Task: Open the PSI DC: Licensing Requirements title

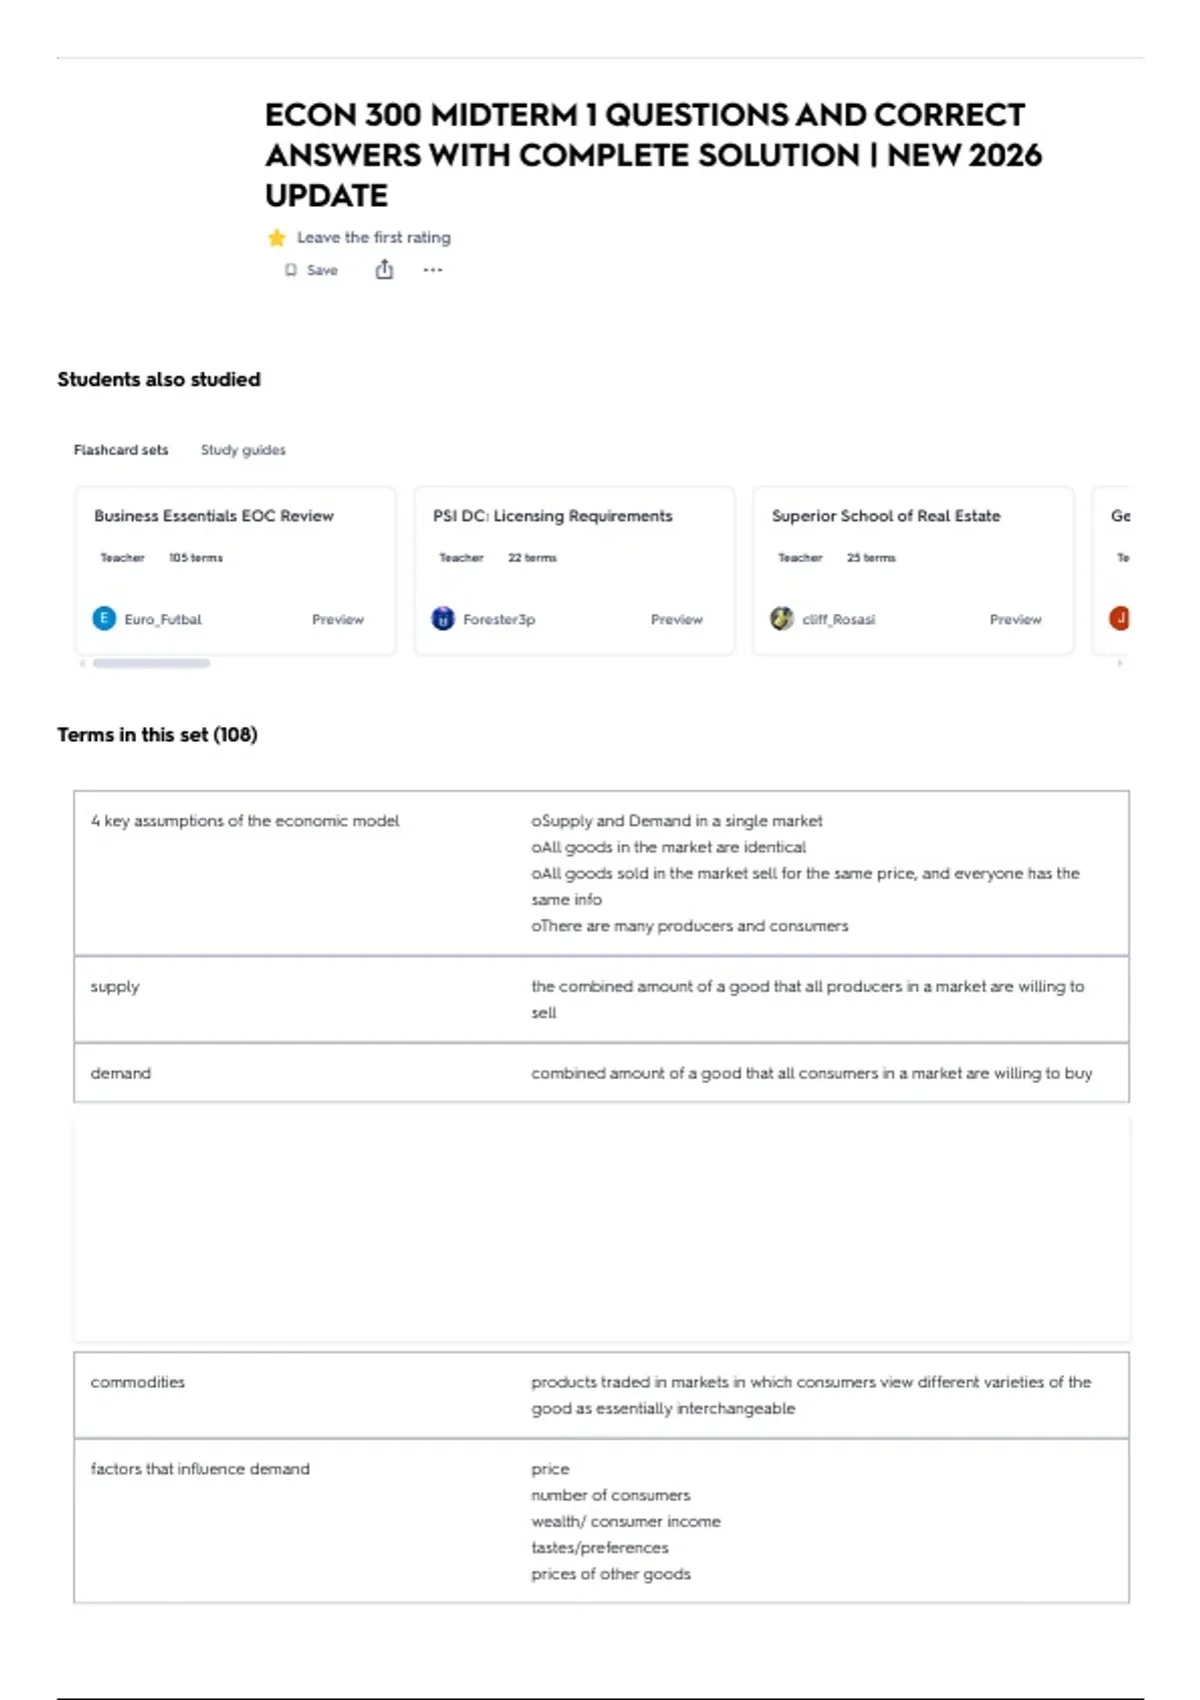Action: (553, 516)
